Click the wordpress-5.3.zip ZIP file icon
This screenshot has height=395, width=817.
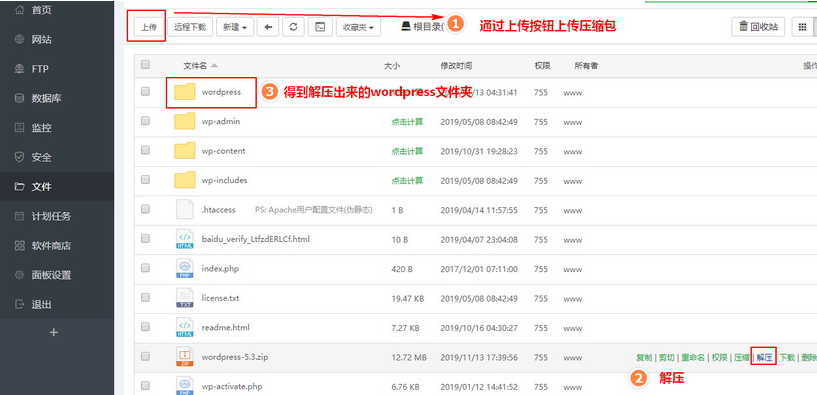coord(184,357)
